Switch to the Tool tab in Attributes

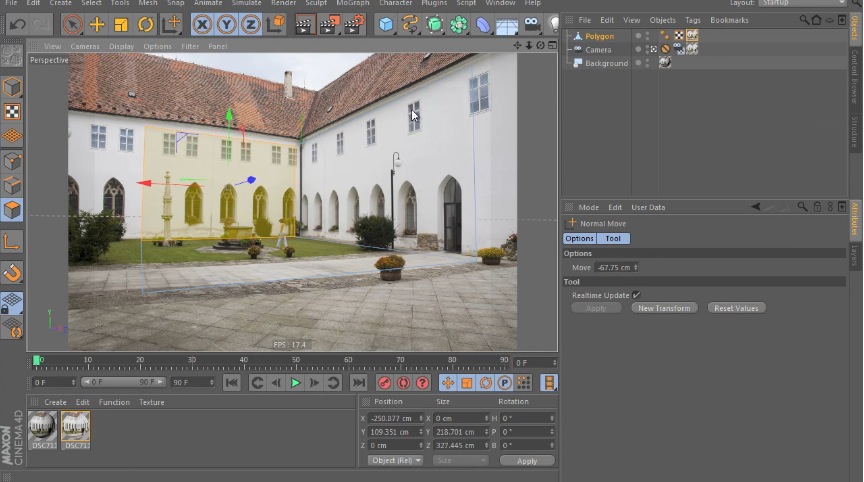(x=613, y=238)
